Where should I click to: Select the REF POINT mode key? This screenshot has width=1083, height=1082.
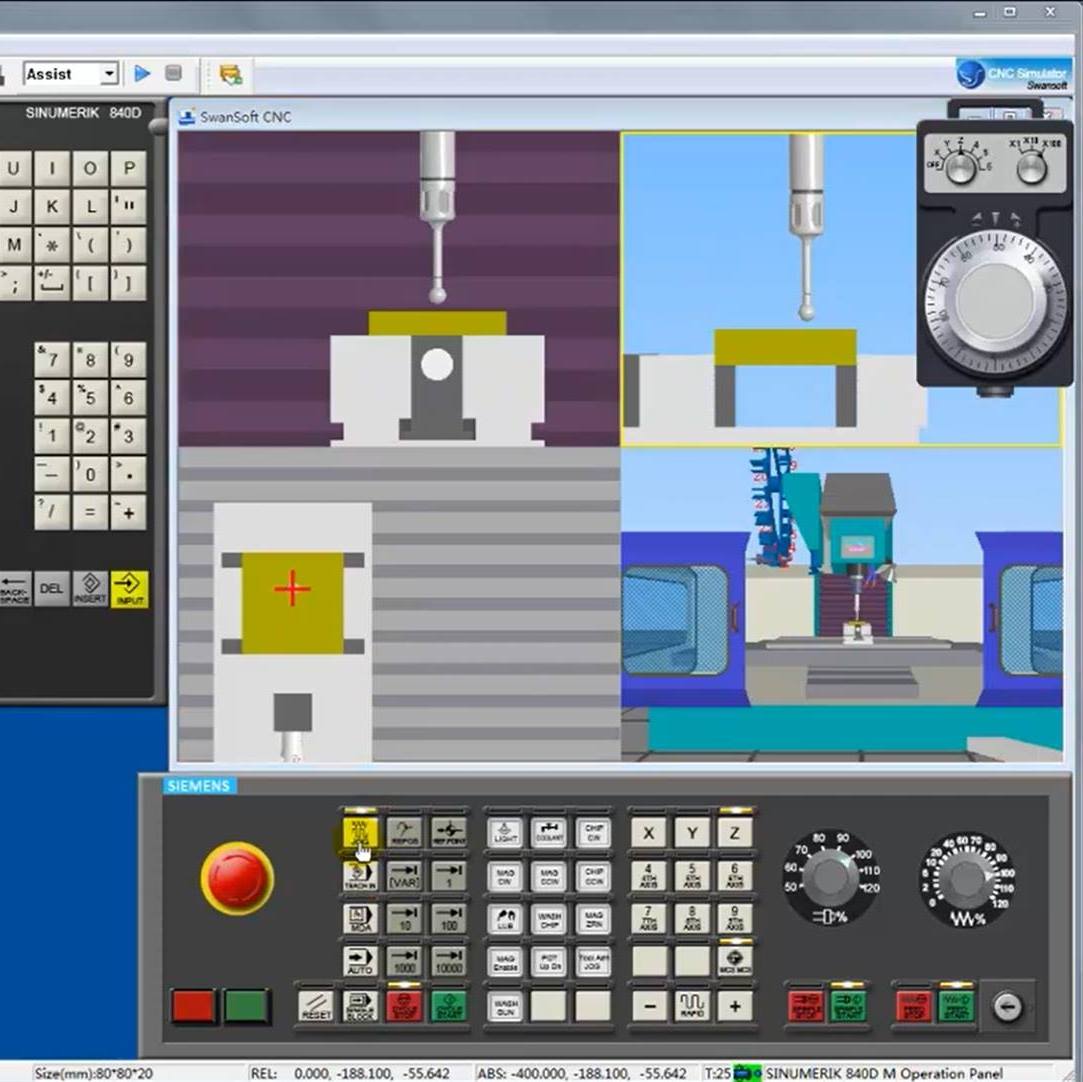pyautogui.click(x=448, y=833)
